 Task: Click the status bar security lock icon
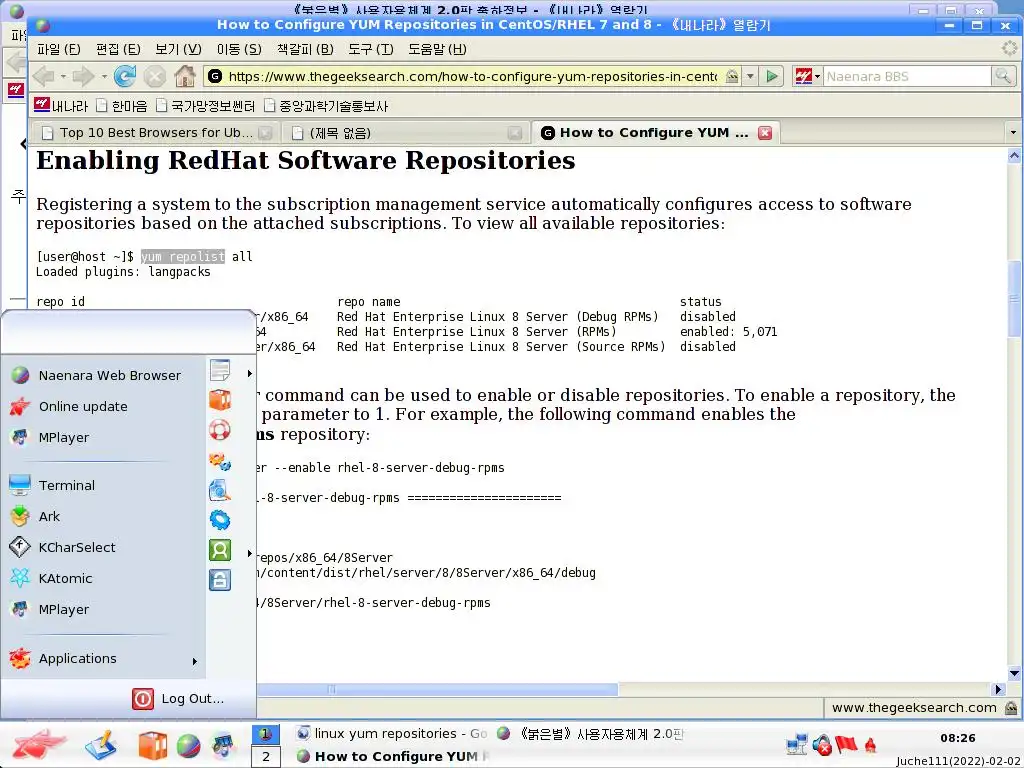1011,708
